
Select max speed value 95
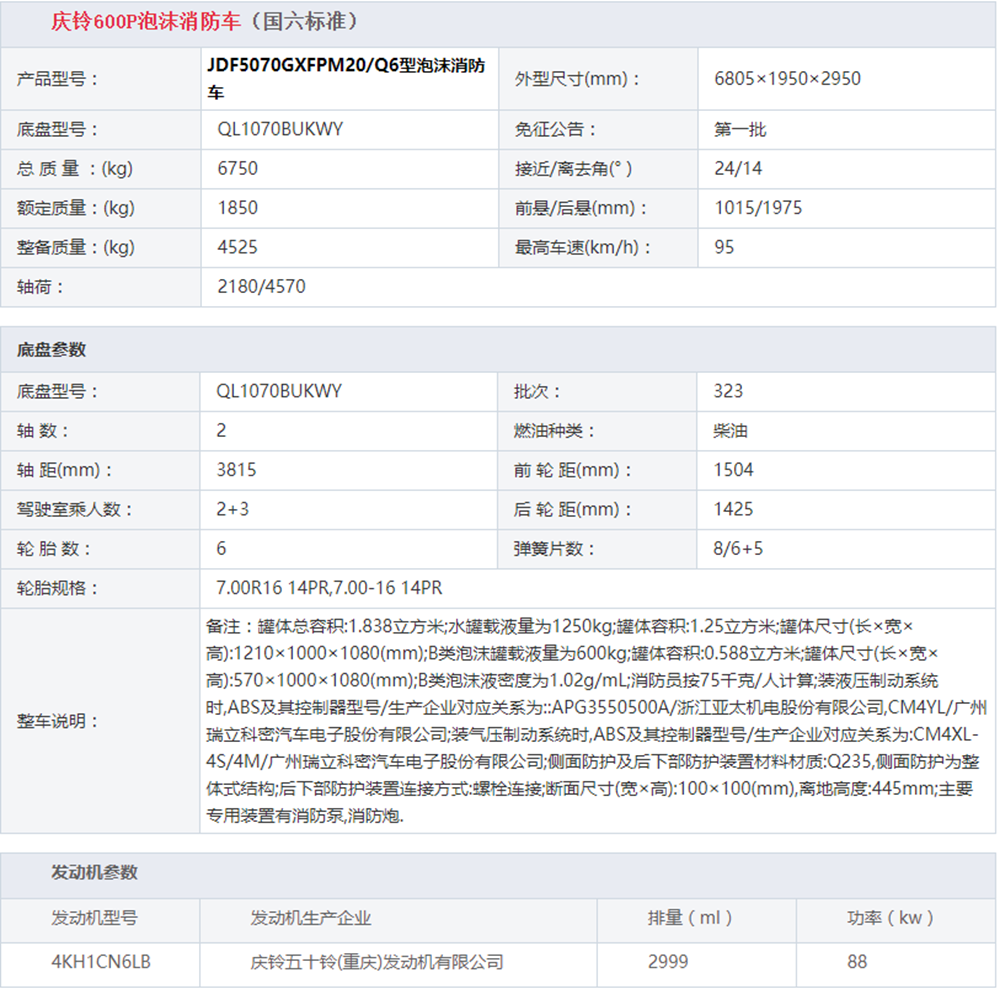tap(724, 247)
